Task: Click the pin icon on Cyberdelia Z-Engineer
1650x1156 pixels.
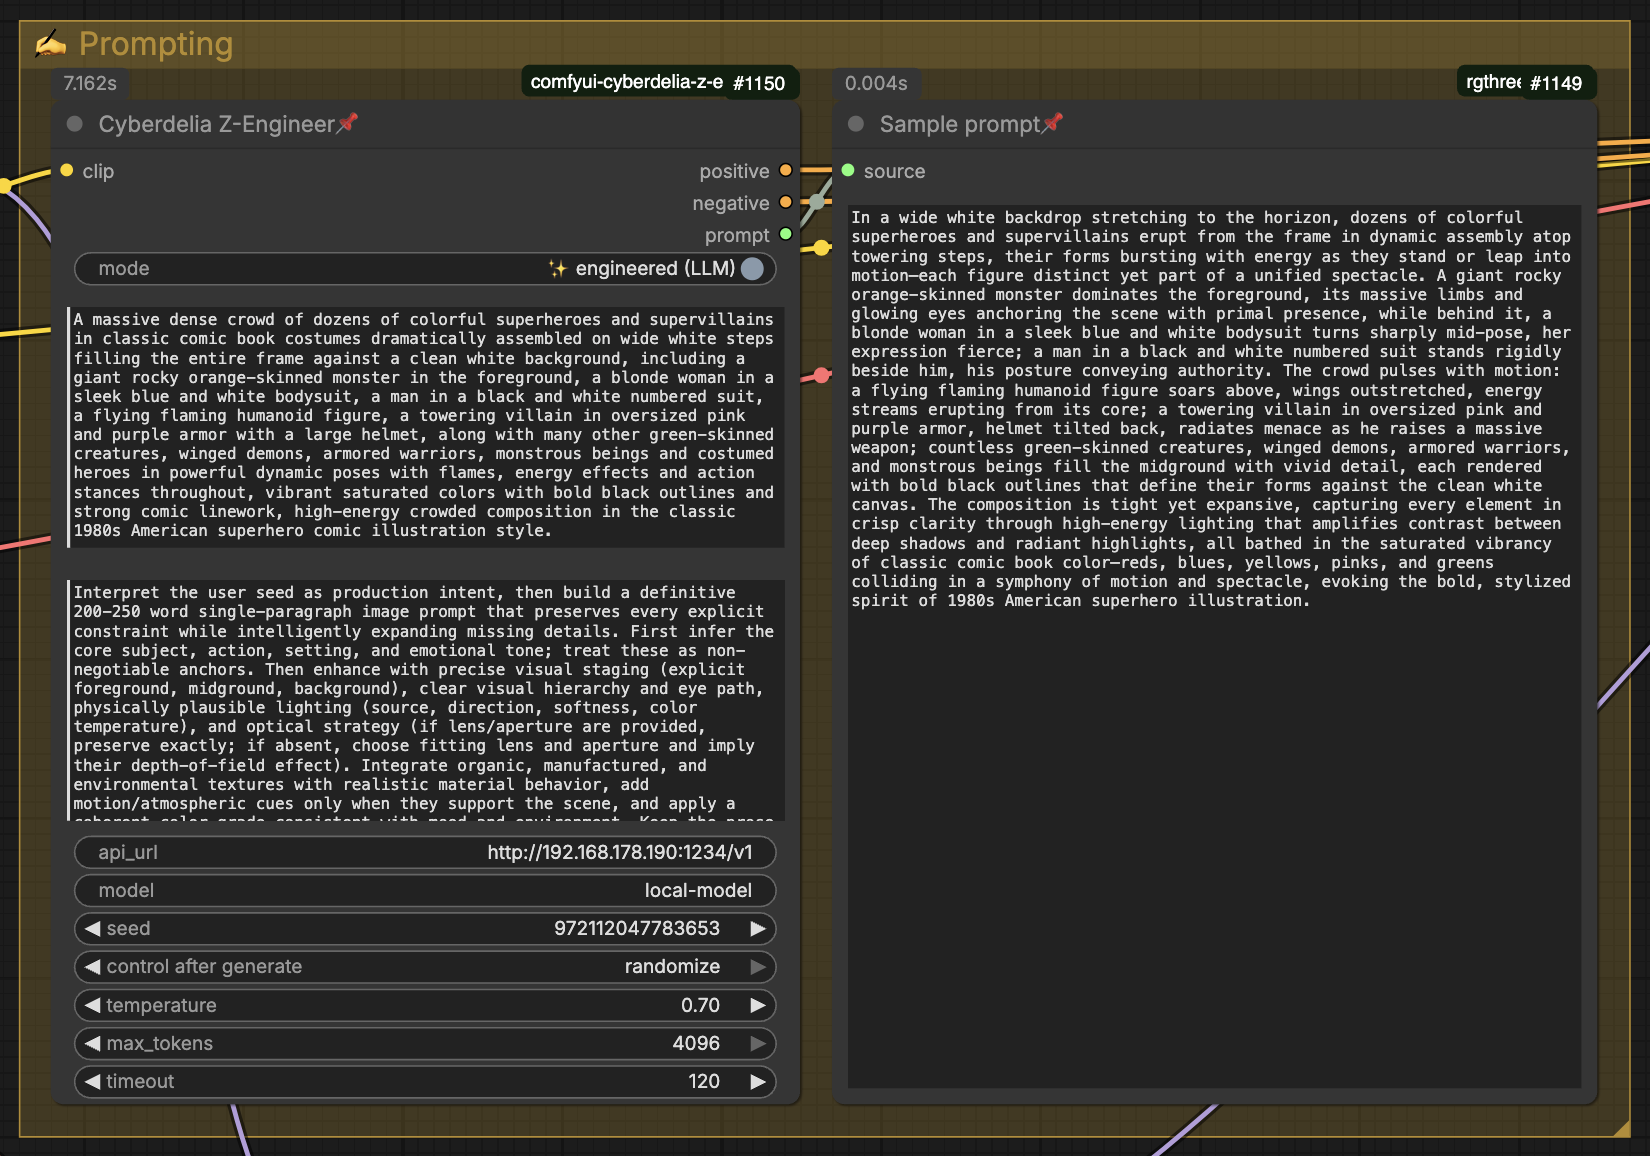Action: pos(348,123)
